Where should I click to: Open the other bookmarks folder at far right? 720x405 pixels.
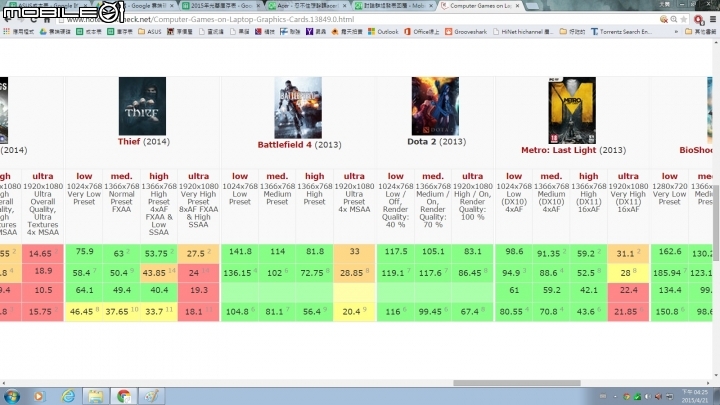point(701,32)
